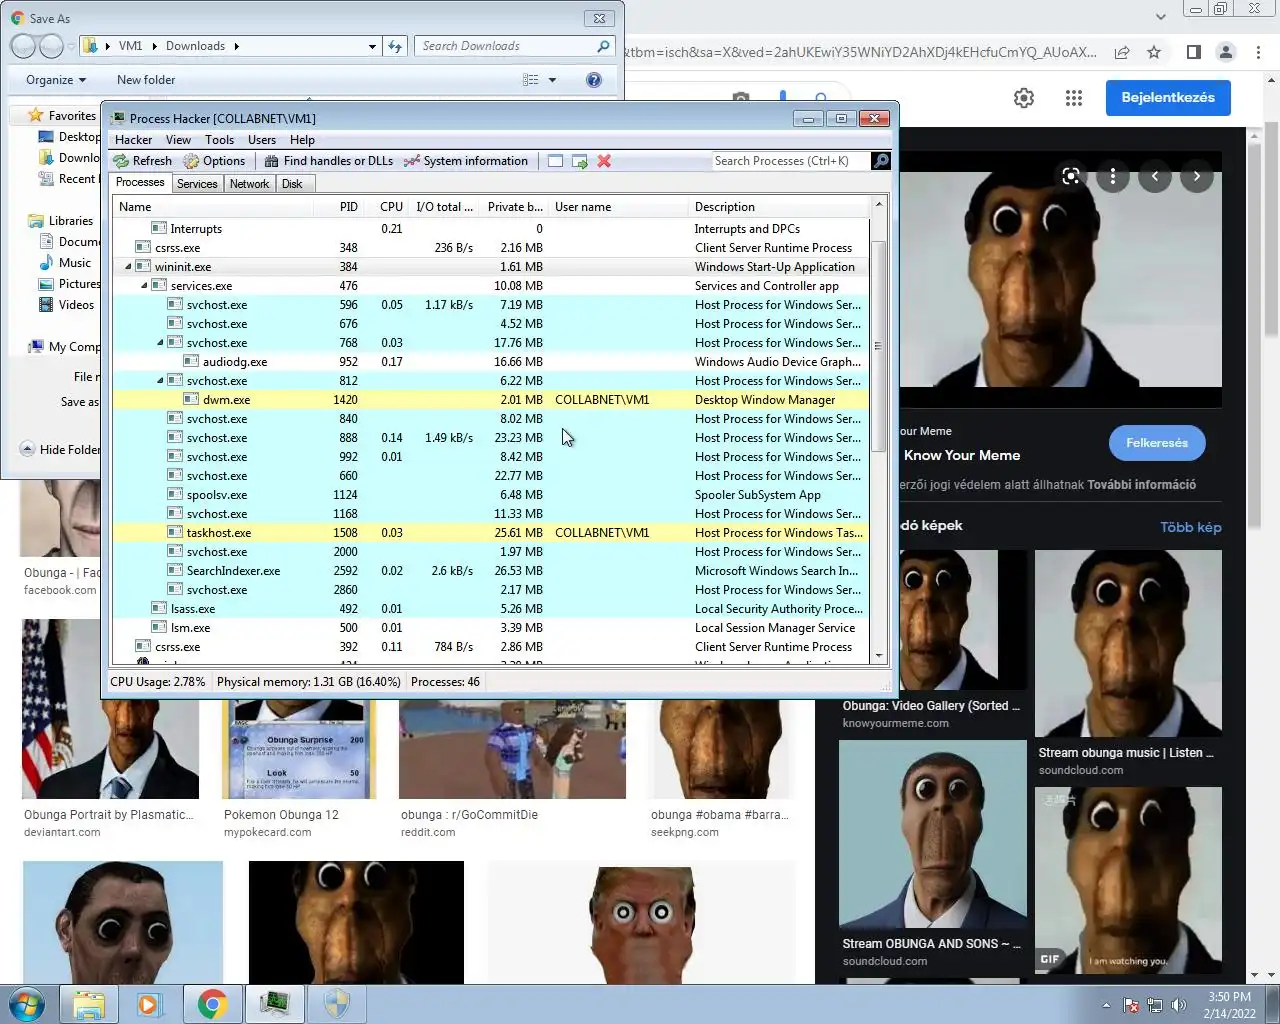Click the share icon in Chrome address bar
Image resolution: width=1280 pixels, height=1024 pixels.
pos(1122,52)
